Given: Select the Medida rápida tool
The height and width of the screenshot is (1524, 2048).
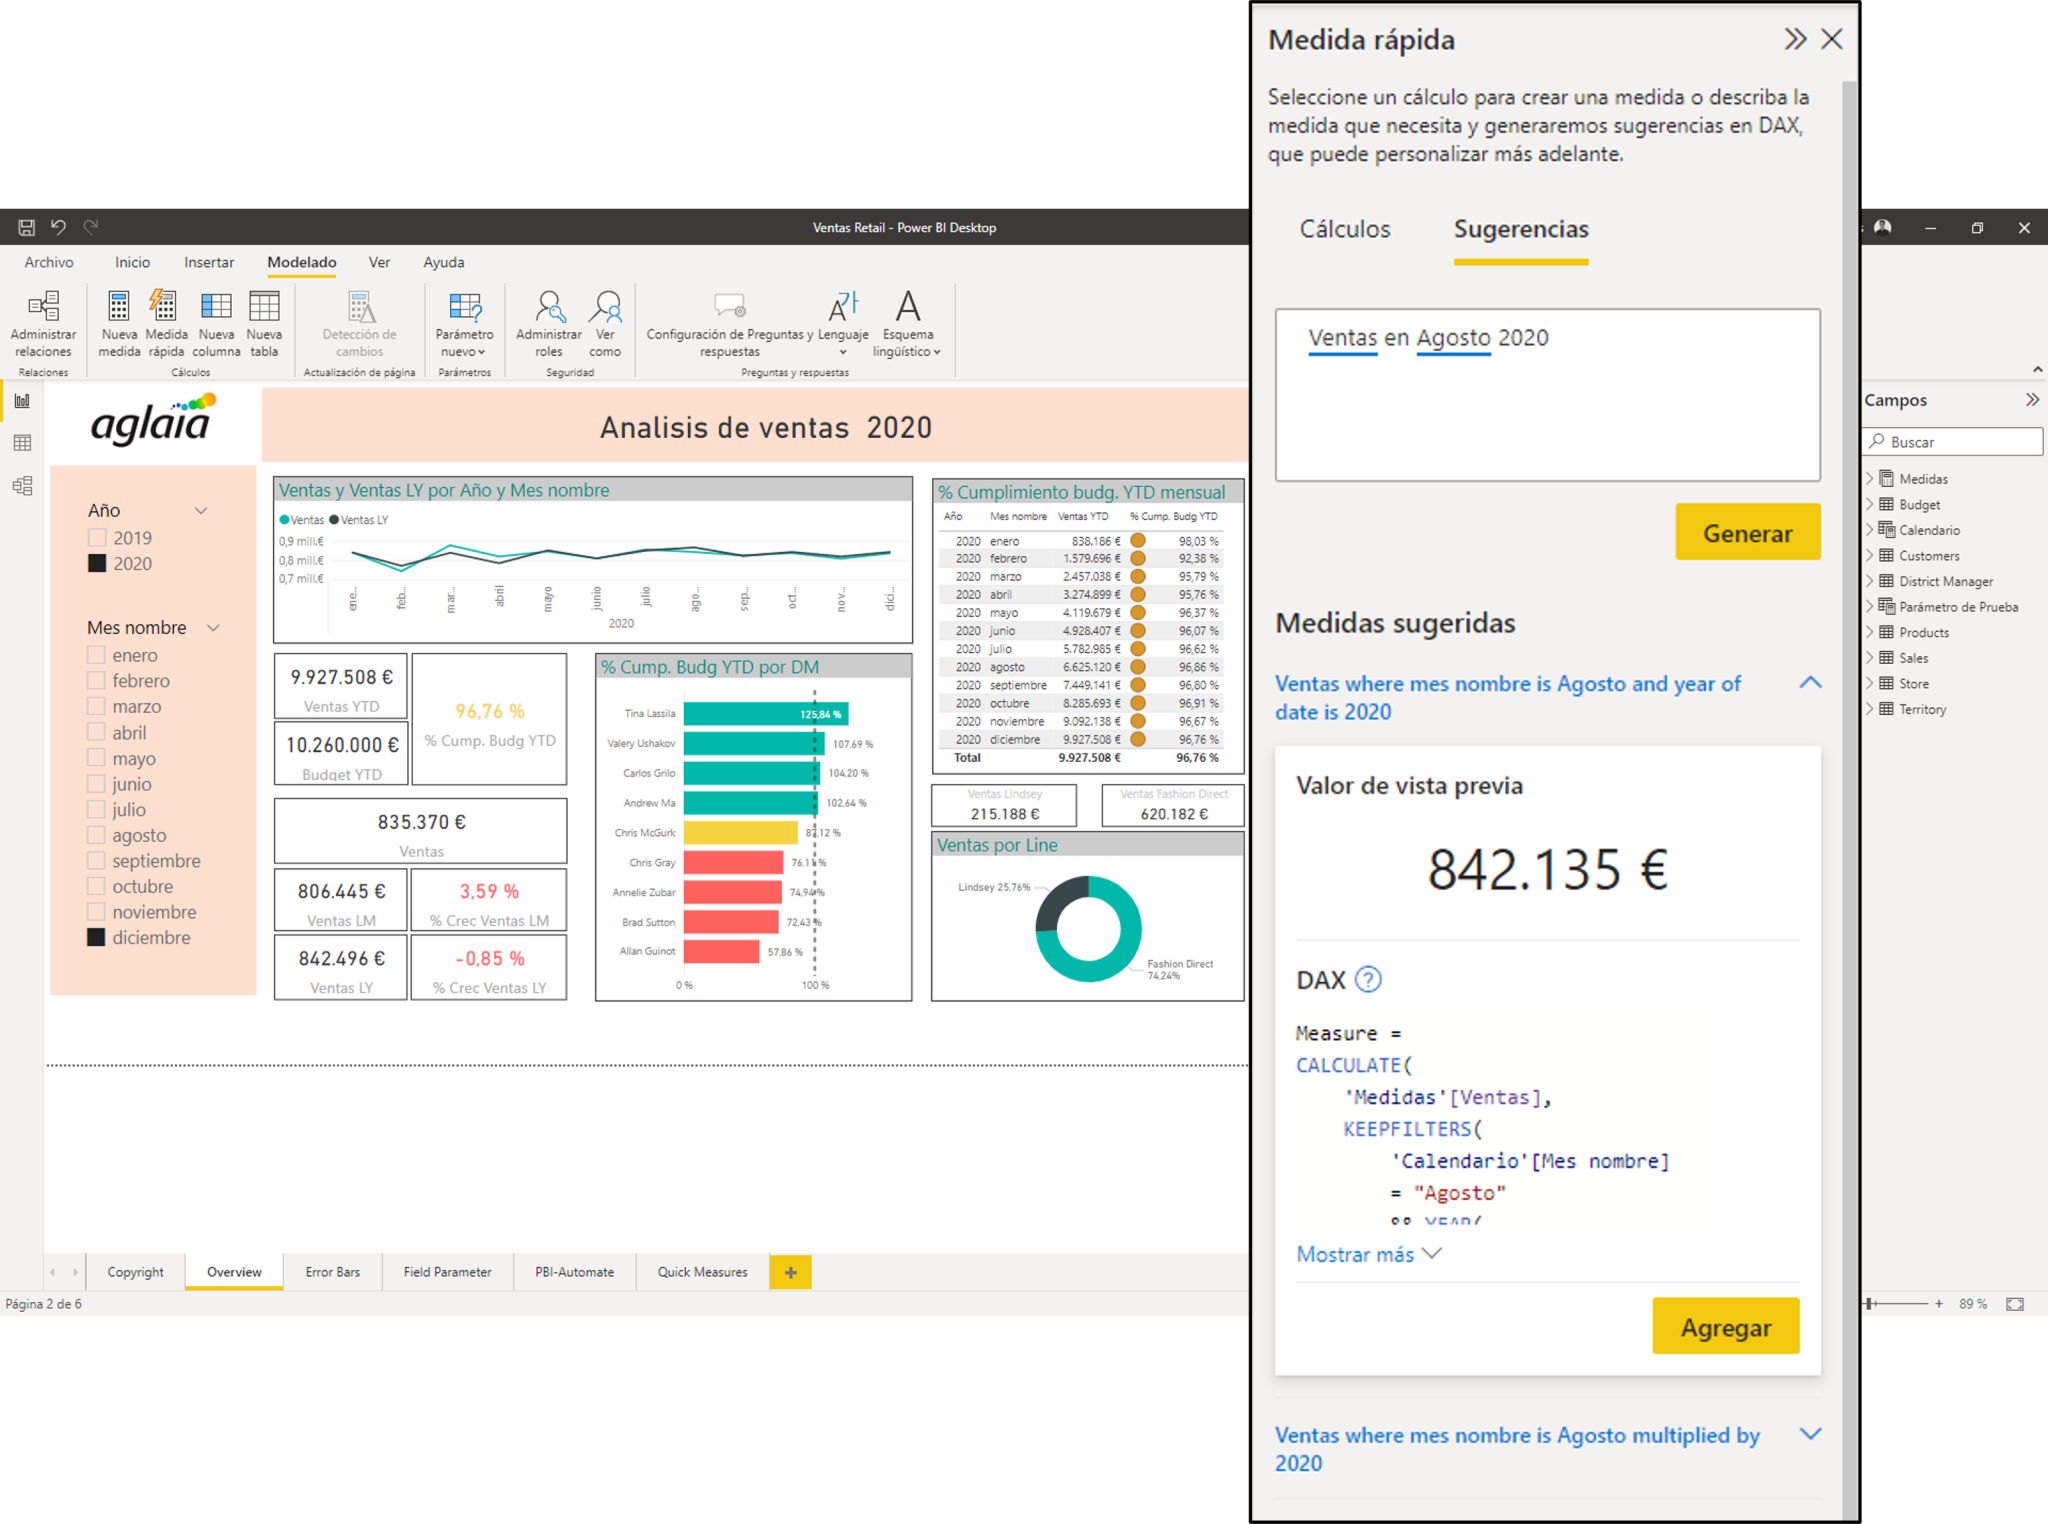Looking at the screenshot, I should tap(164, 325).
